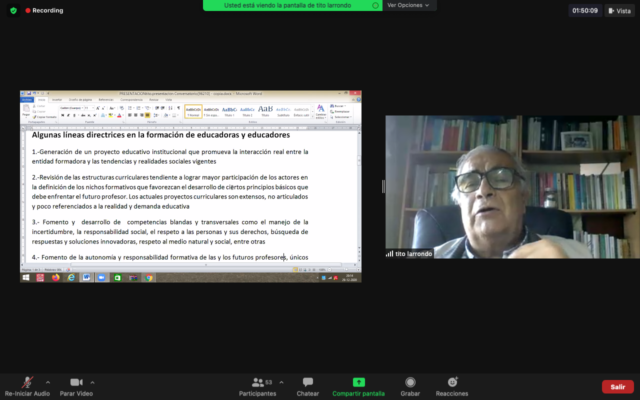The height and width of the screenshot is (400, 640).
Task: Start recording with the Grabar icon
Action: 410,382
